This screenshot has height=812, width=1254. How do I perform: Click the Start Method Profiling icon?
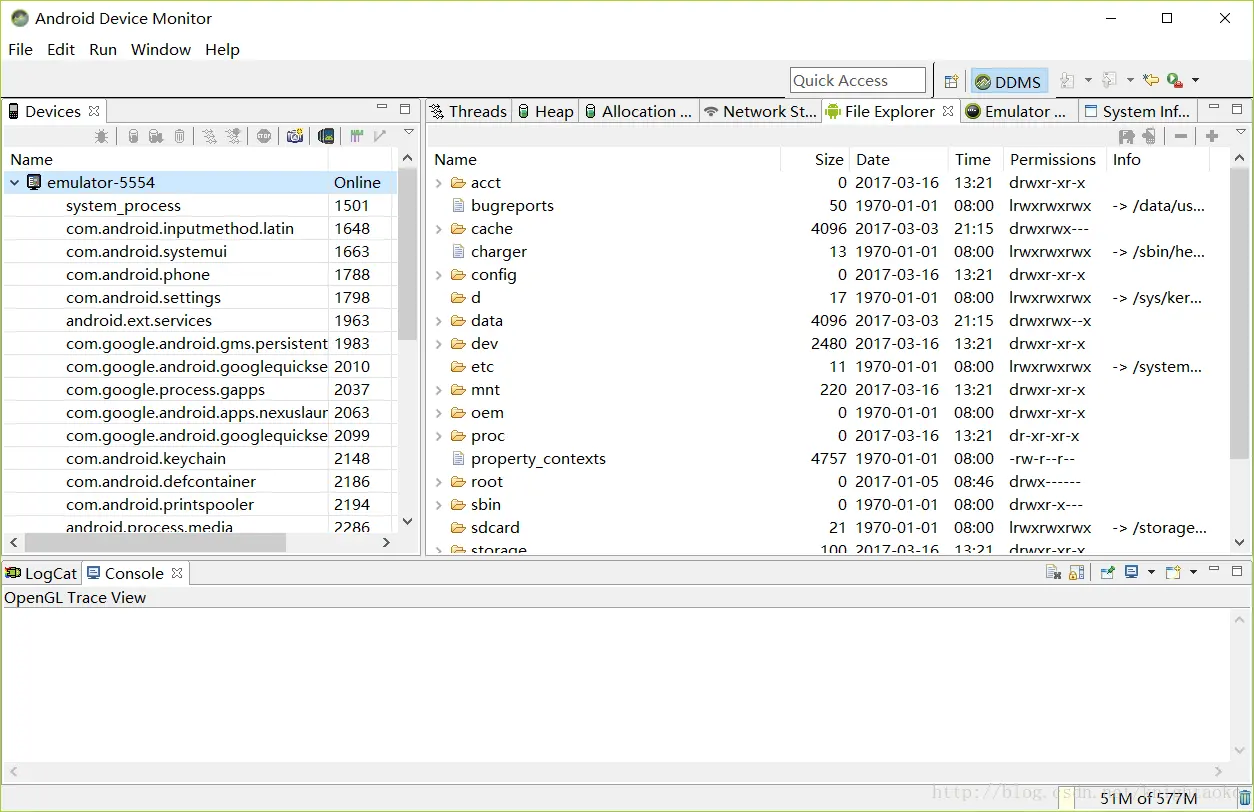[x=233, y=136]
